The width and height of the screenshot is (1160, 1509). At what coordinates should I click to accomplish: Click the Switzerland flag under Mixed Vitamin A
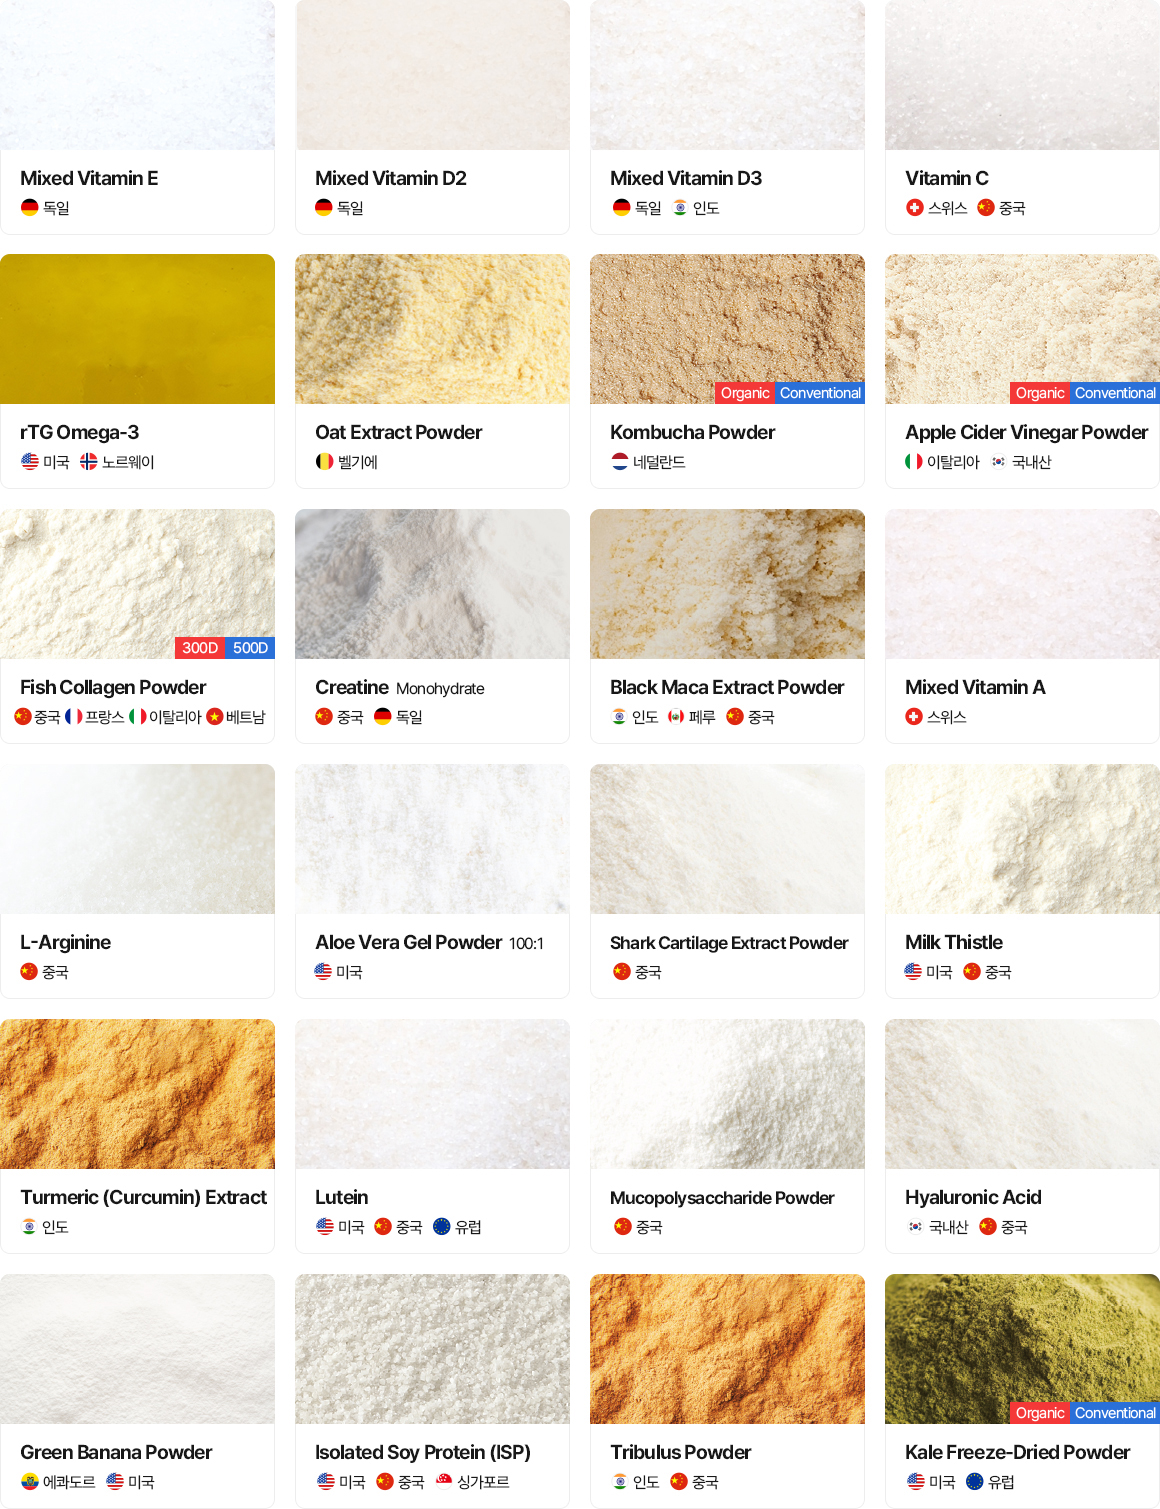click(914, 716)
